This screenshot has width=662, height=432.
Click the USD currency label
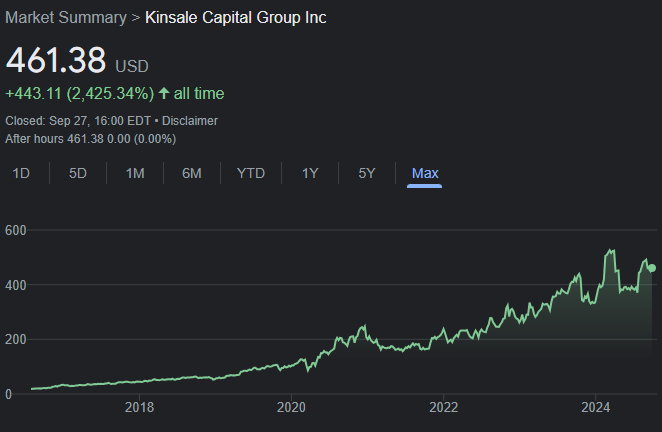point(132,66)
